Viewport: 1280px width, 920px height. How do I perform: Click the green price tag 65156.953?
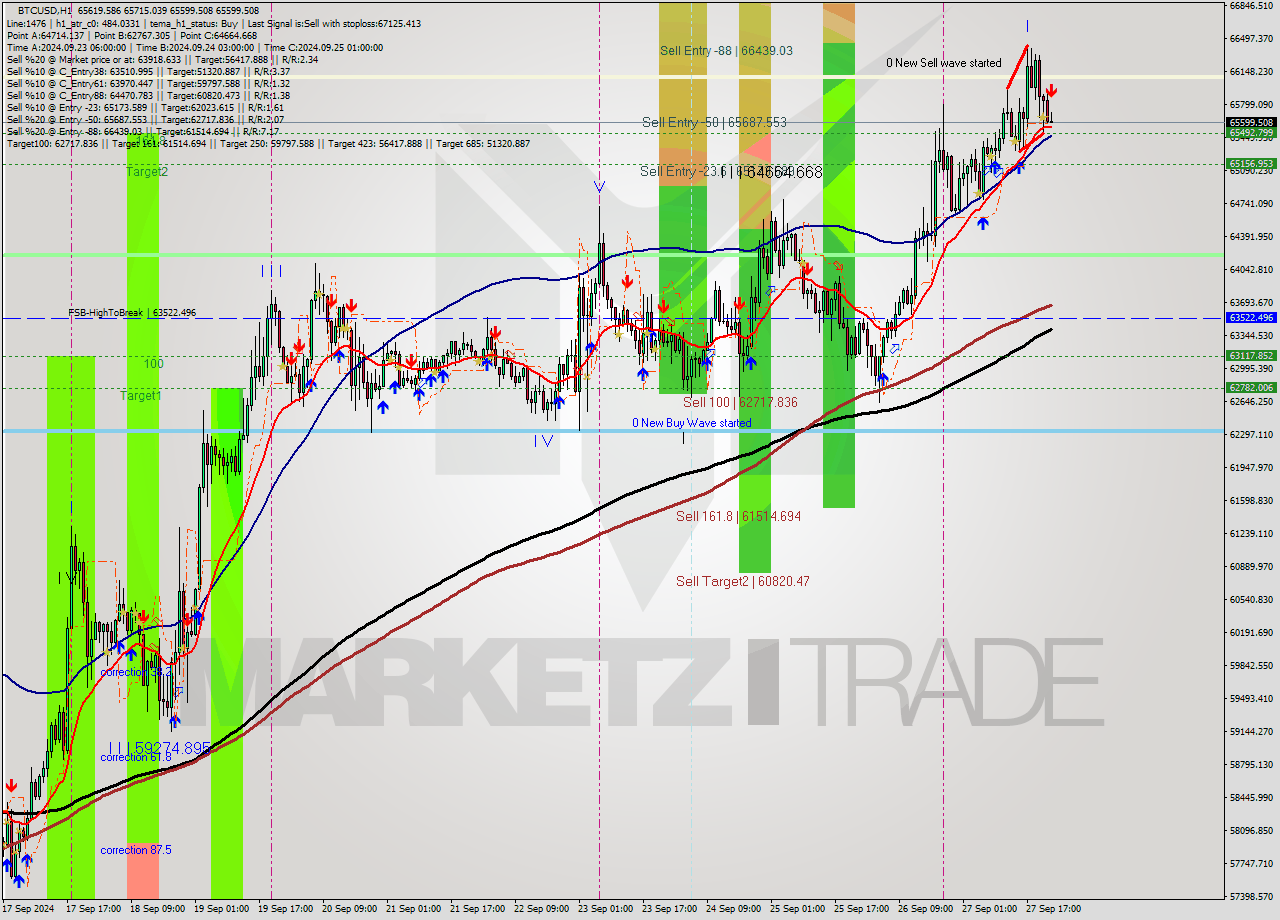[1251, 163]
